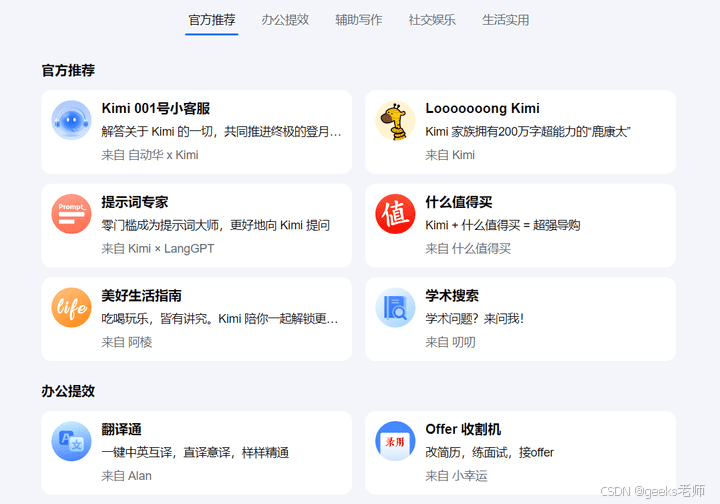Go to the 生活实用 tab

tap(506, 20)
